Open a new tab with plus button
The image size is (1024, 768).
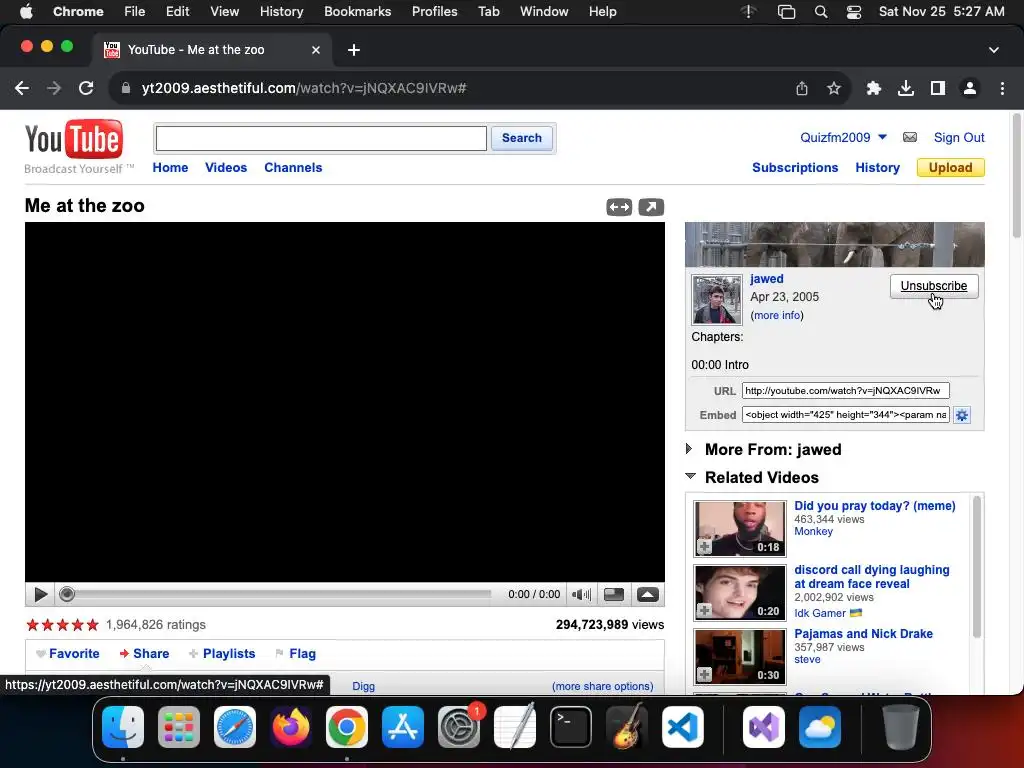pyautogui.click(x=354, y=50)
